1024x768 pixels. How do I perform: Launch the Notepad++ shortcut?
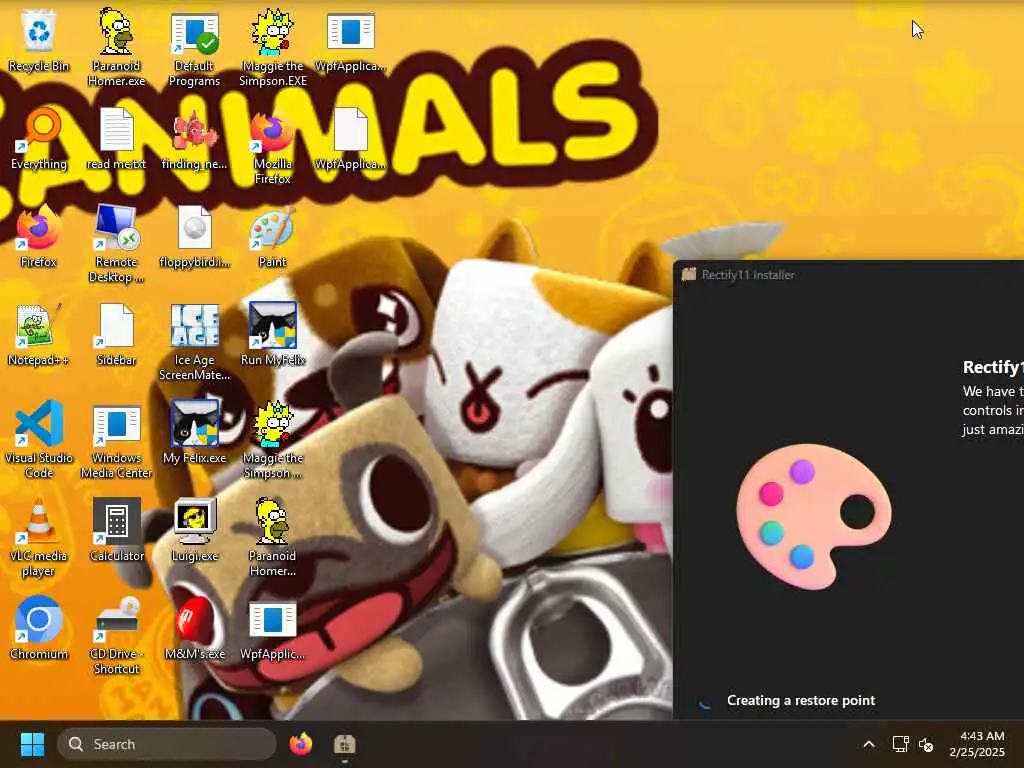click(x=39, y=334)
